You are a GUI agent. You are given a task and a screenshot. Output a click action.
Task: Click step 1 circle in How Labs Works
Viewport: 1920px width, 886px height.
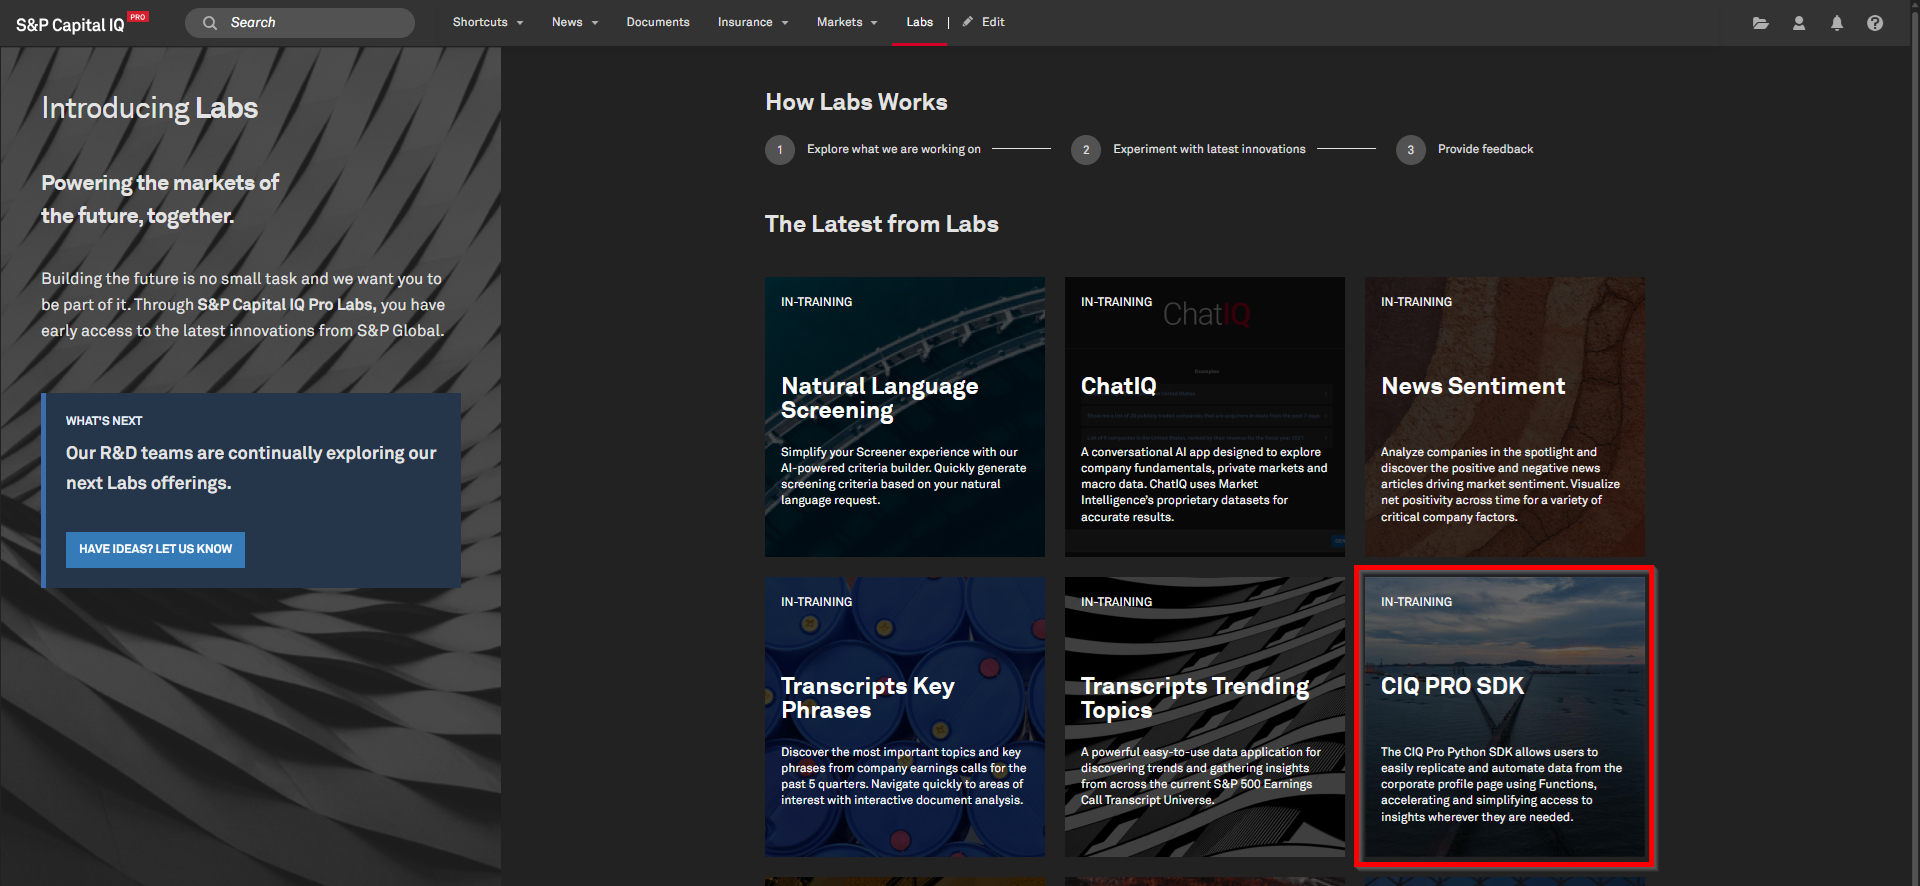[780, 150]
